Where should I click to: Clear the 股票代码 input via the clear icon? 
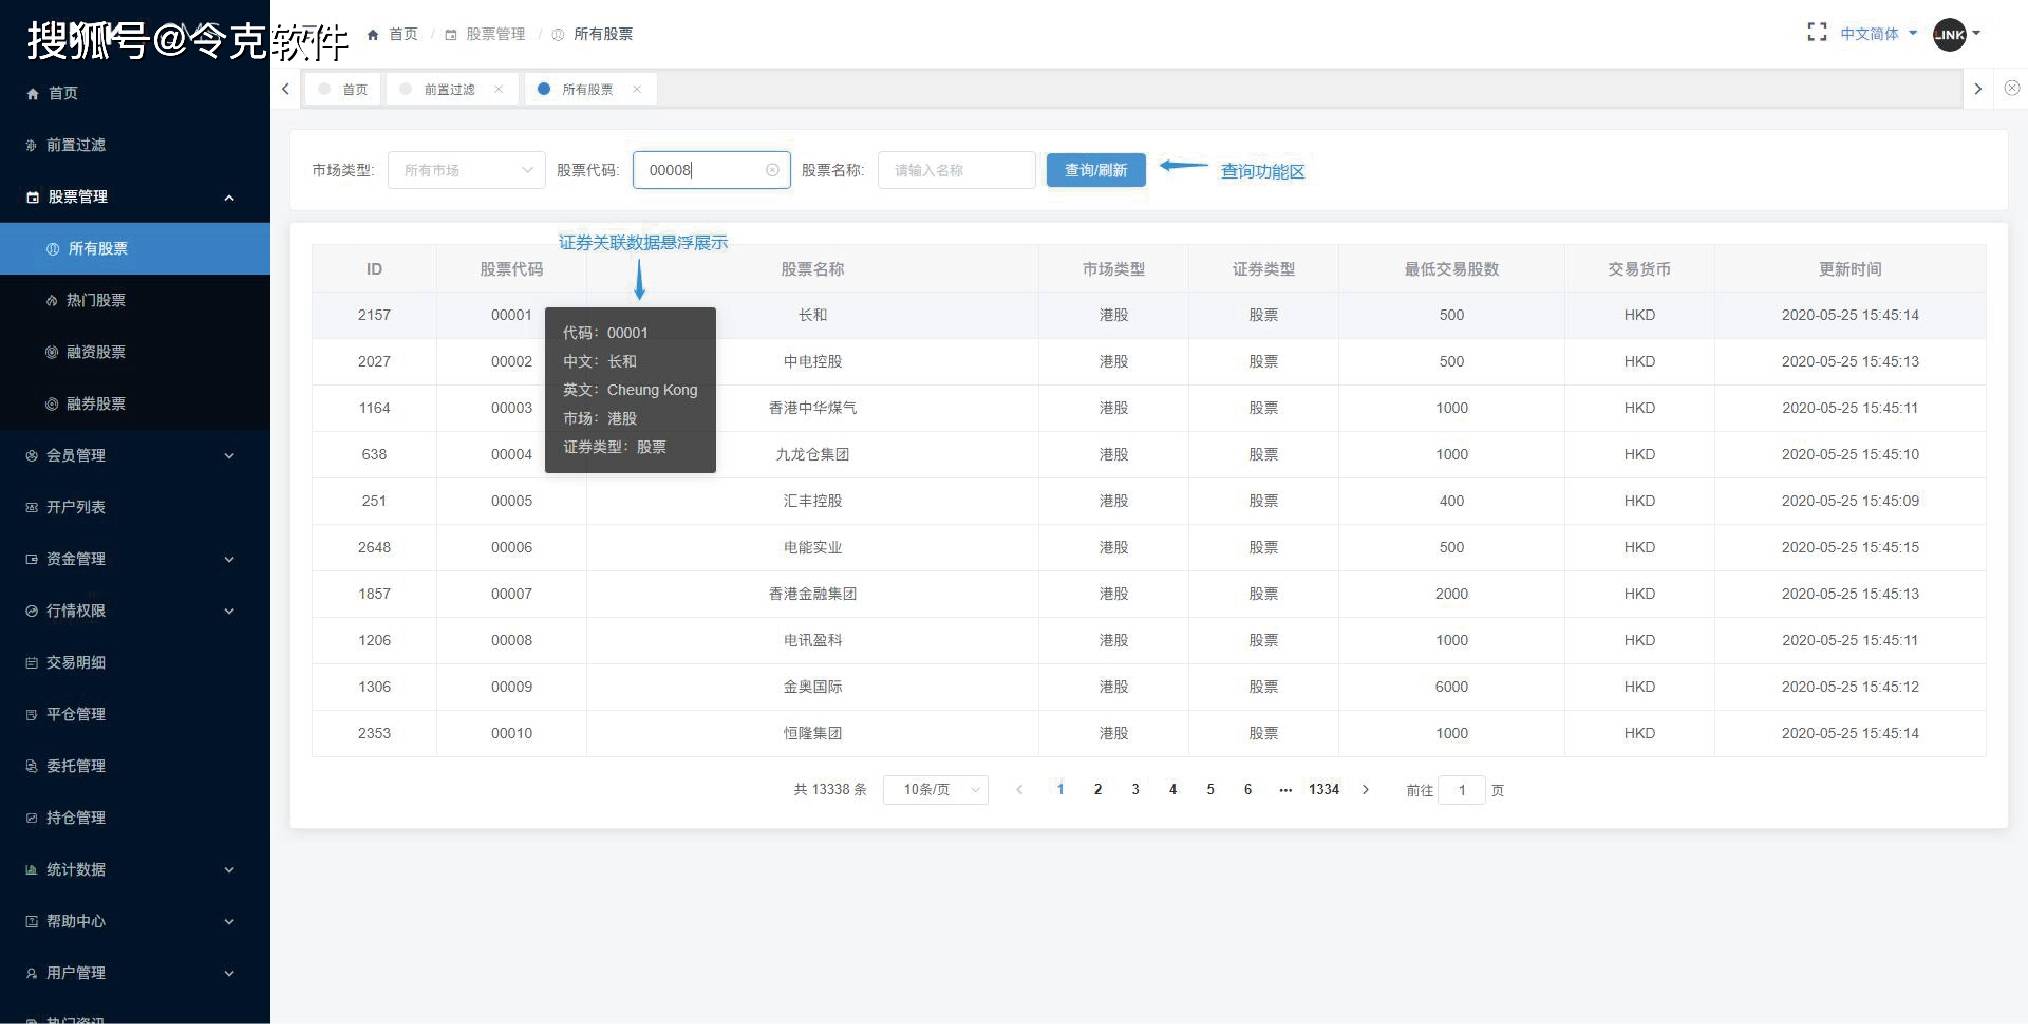pyautogui.click(x=772, y=170)
